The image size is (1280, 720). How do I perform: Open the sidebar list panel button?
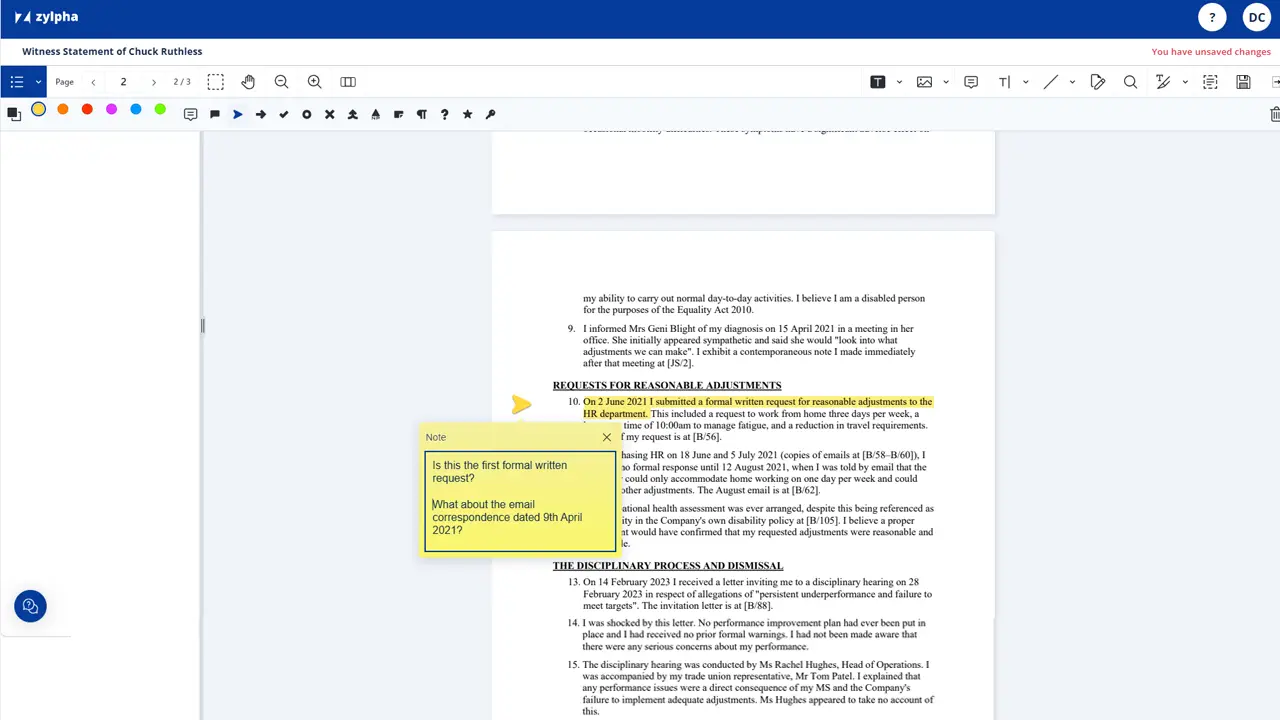17,82
